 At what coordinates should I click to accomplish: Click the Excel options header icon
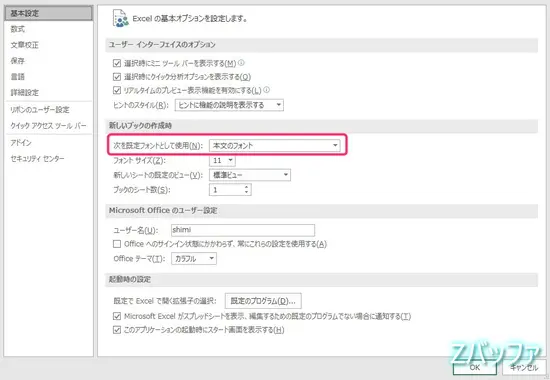(x=120, y=19)
